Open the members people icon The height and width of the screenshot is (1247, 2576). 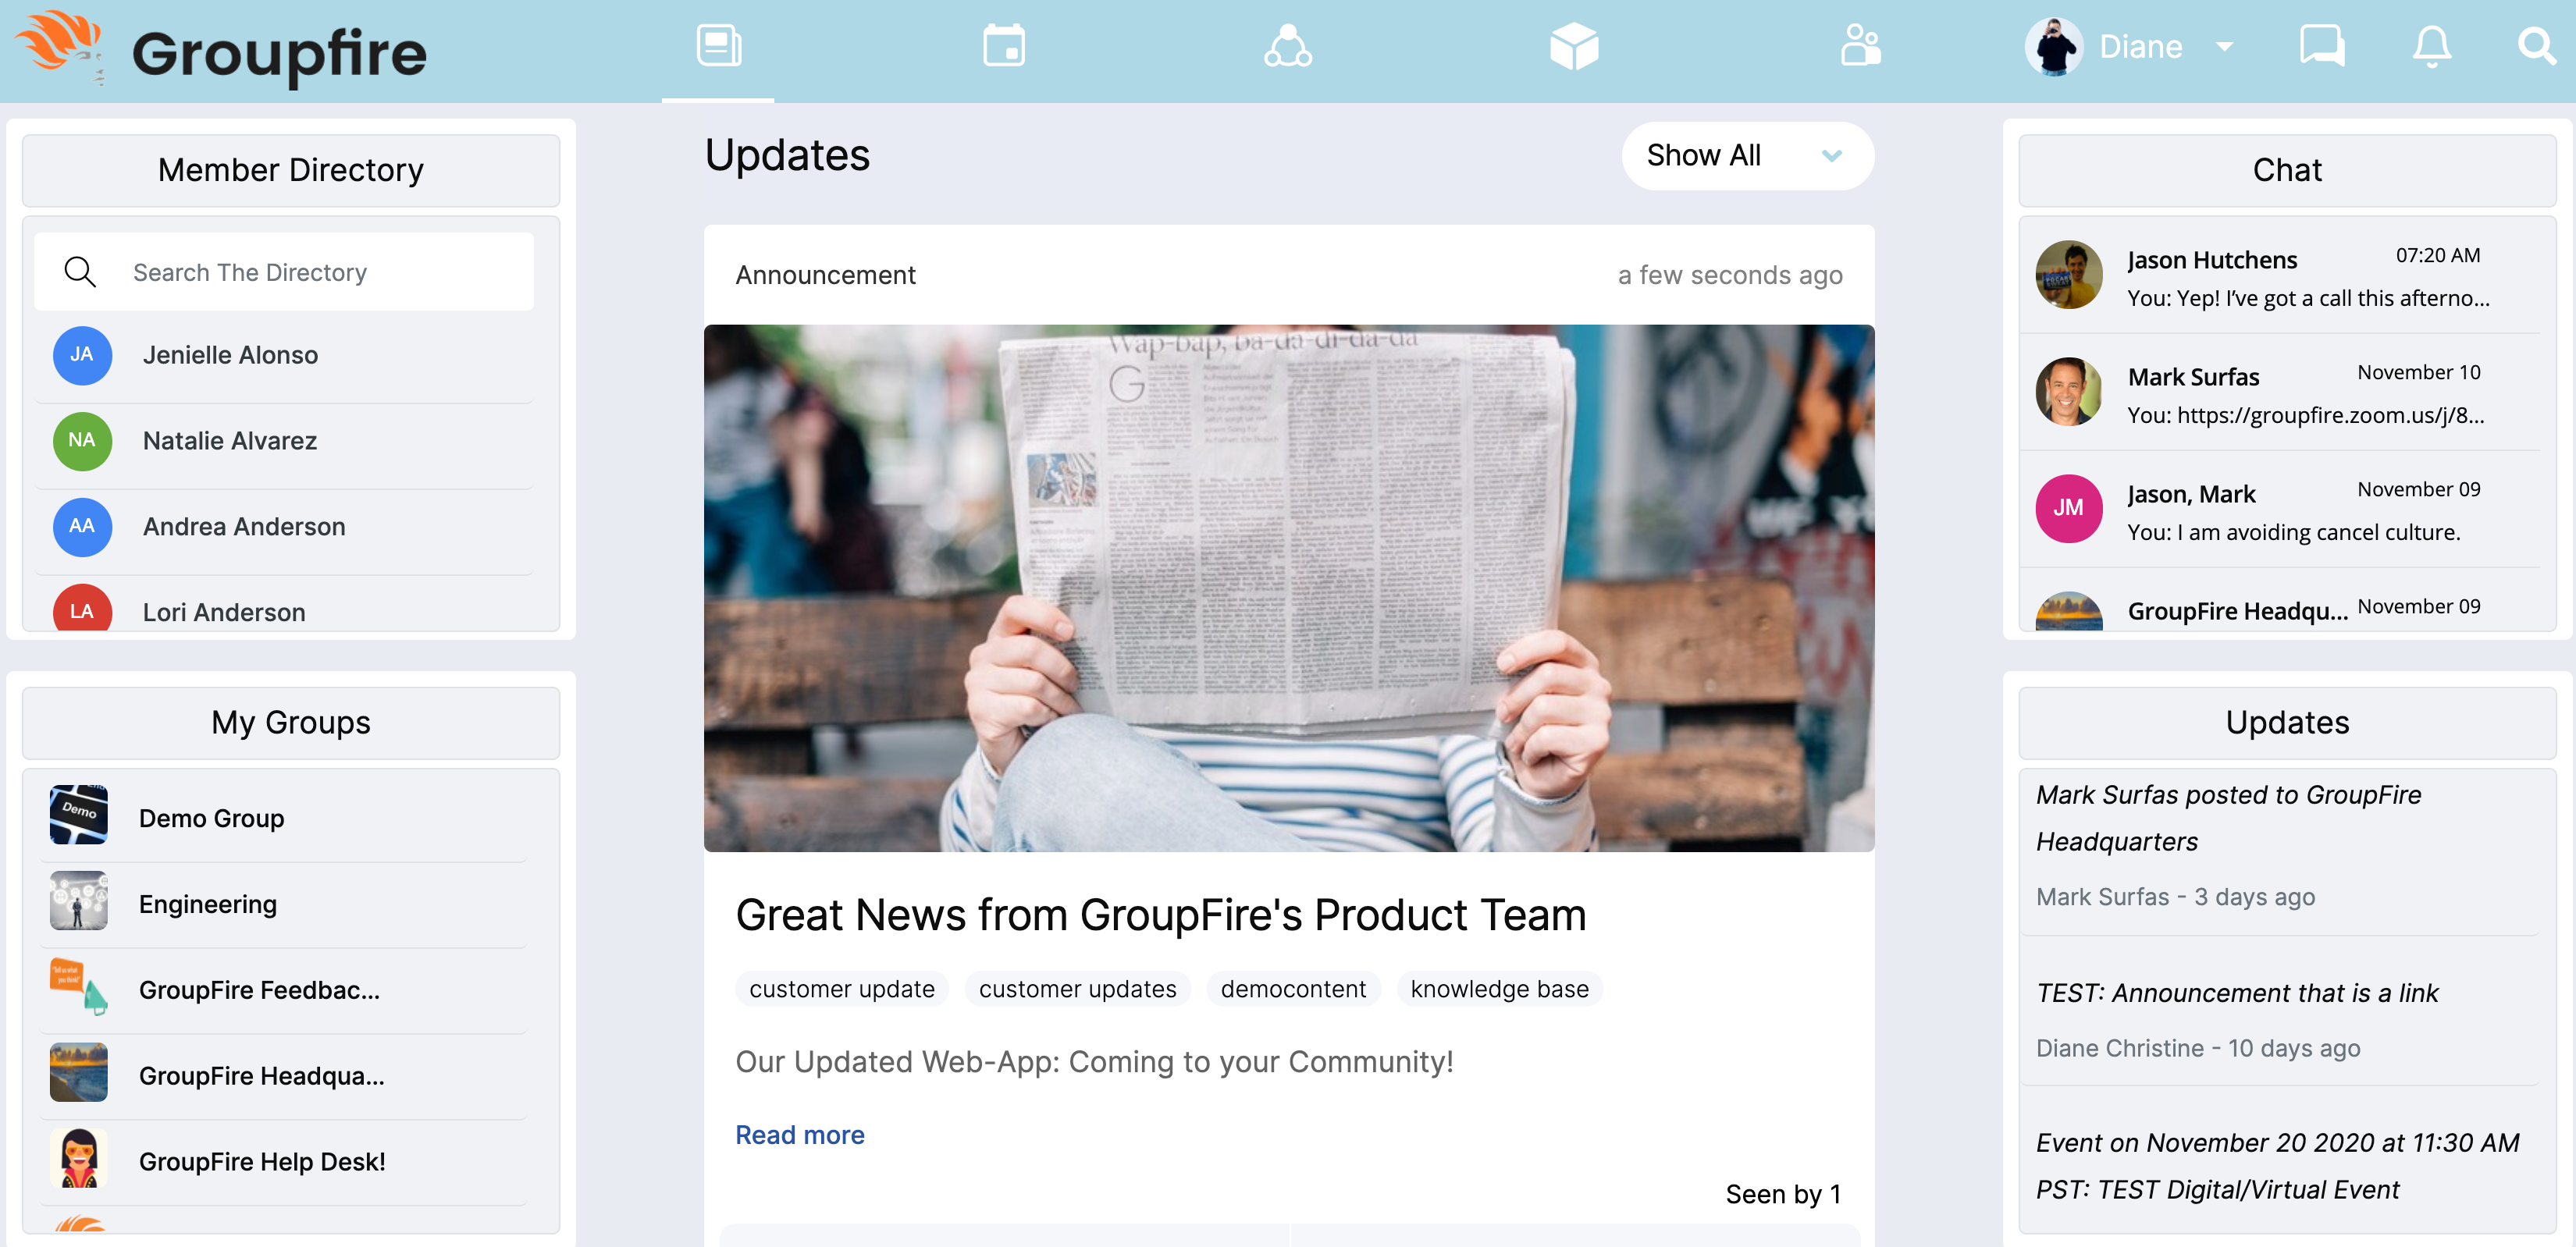pyautogui.click(x=1860, y=47)
